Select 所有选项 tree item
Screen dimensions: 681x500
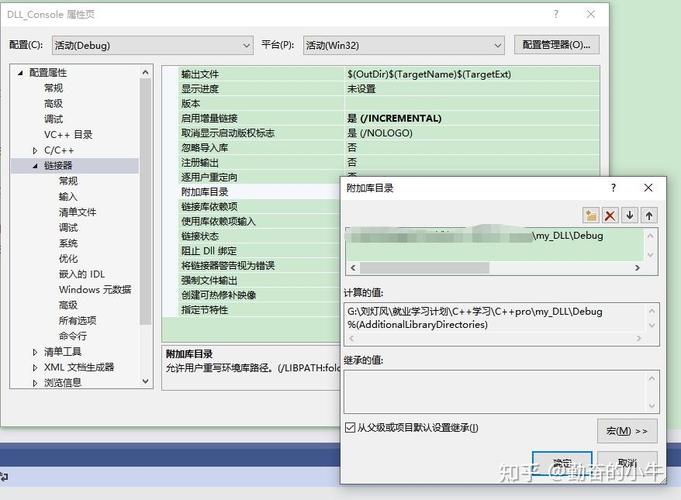(77, 321)
